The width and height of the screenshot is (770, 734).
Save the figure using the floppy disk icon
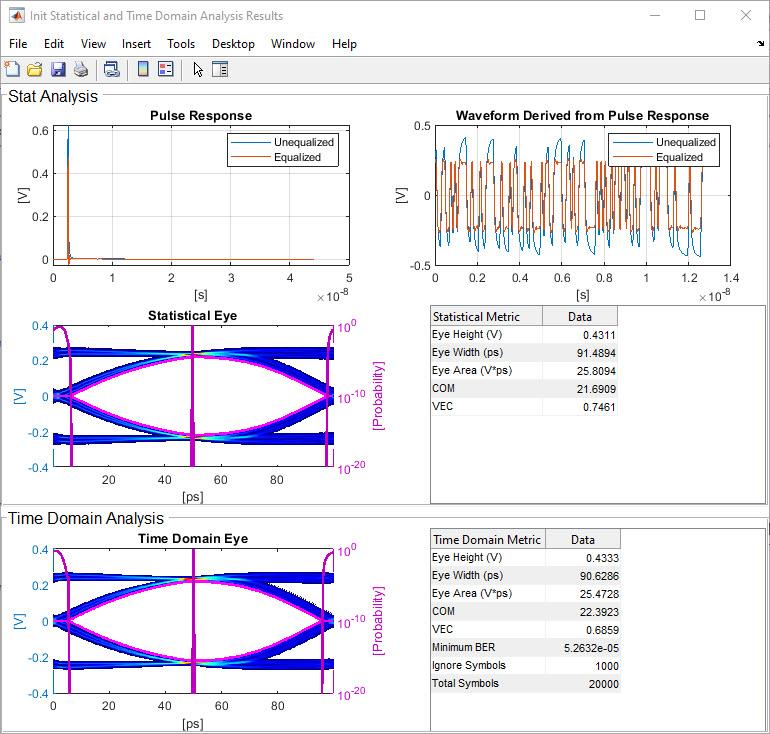coord(58,69)
